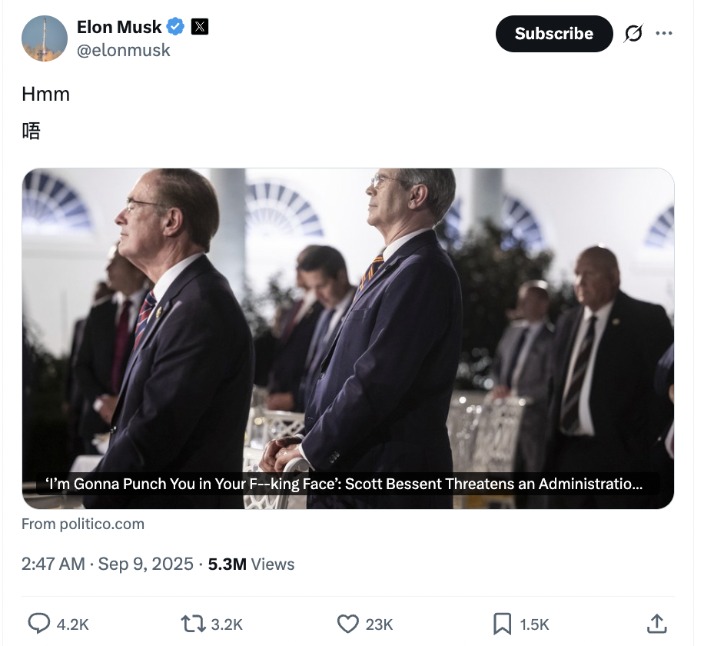View the 5.3M Views analytics
The image size is (704, 646).
click(251, 564)
